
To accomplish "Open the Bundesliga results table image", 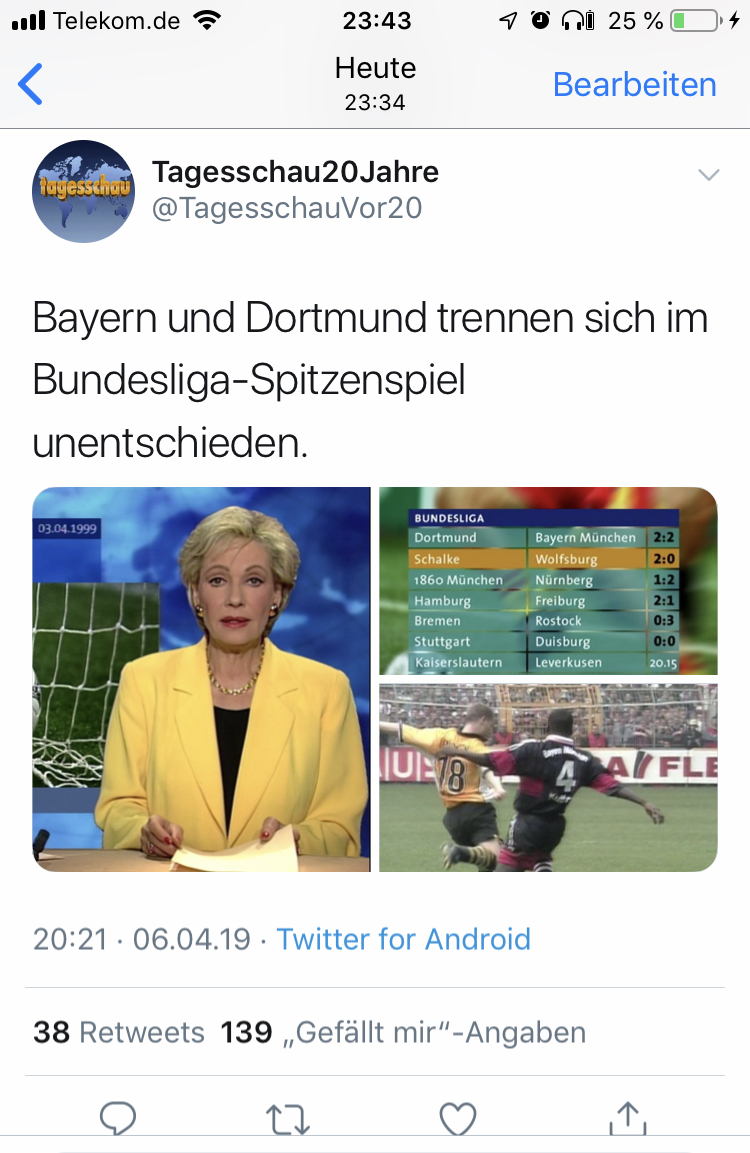I will (549, 581).
